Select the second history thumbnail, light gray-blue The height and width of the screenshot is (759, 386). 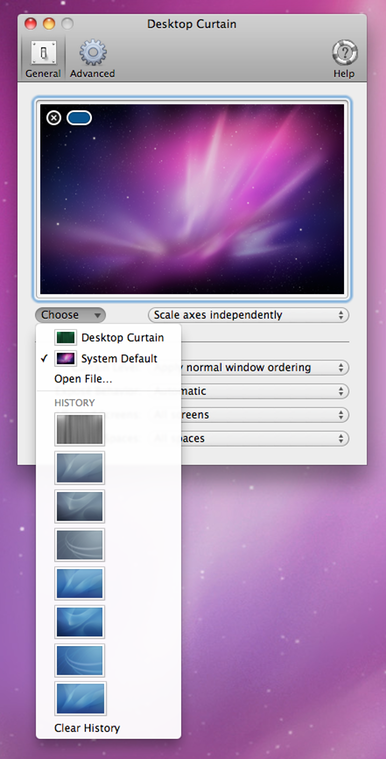79,468
